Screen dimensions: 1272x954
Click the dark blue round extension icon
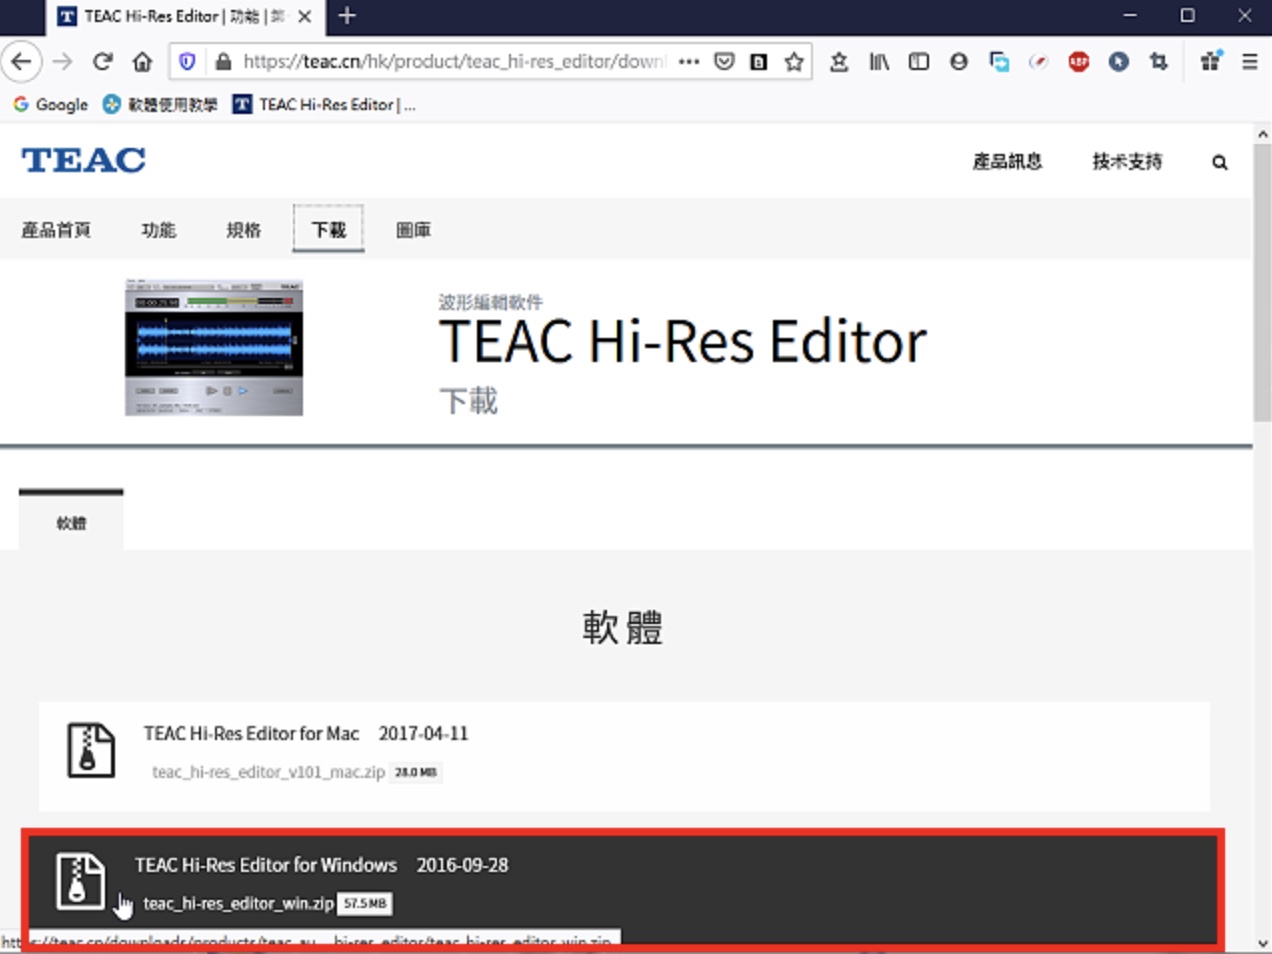[1119, 62]
